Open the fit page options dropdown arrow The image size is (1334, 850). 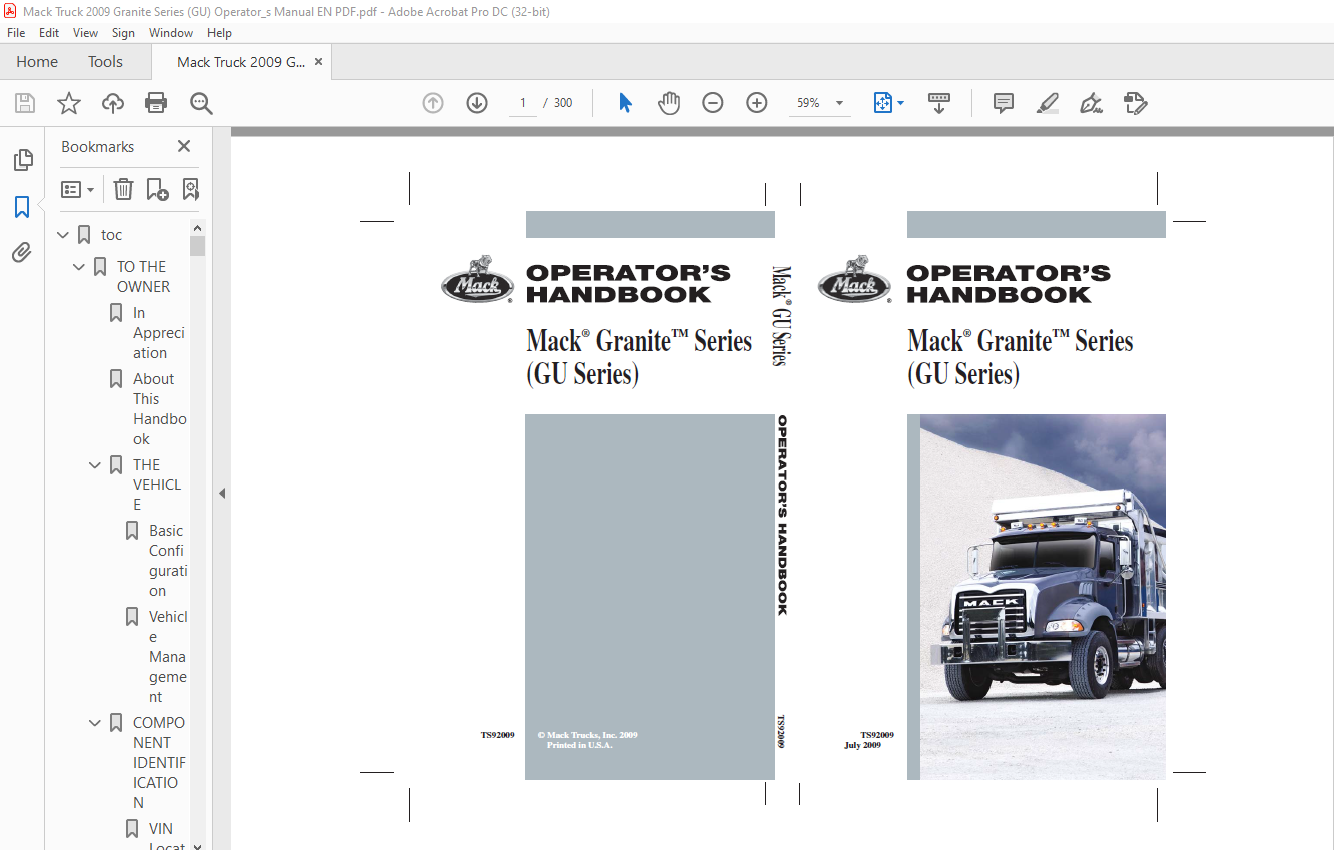click(x=901, y=103)
